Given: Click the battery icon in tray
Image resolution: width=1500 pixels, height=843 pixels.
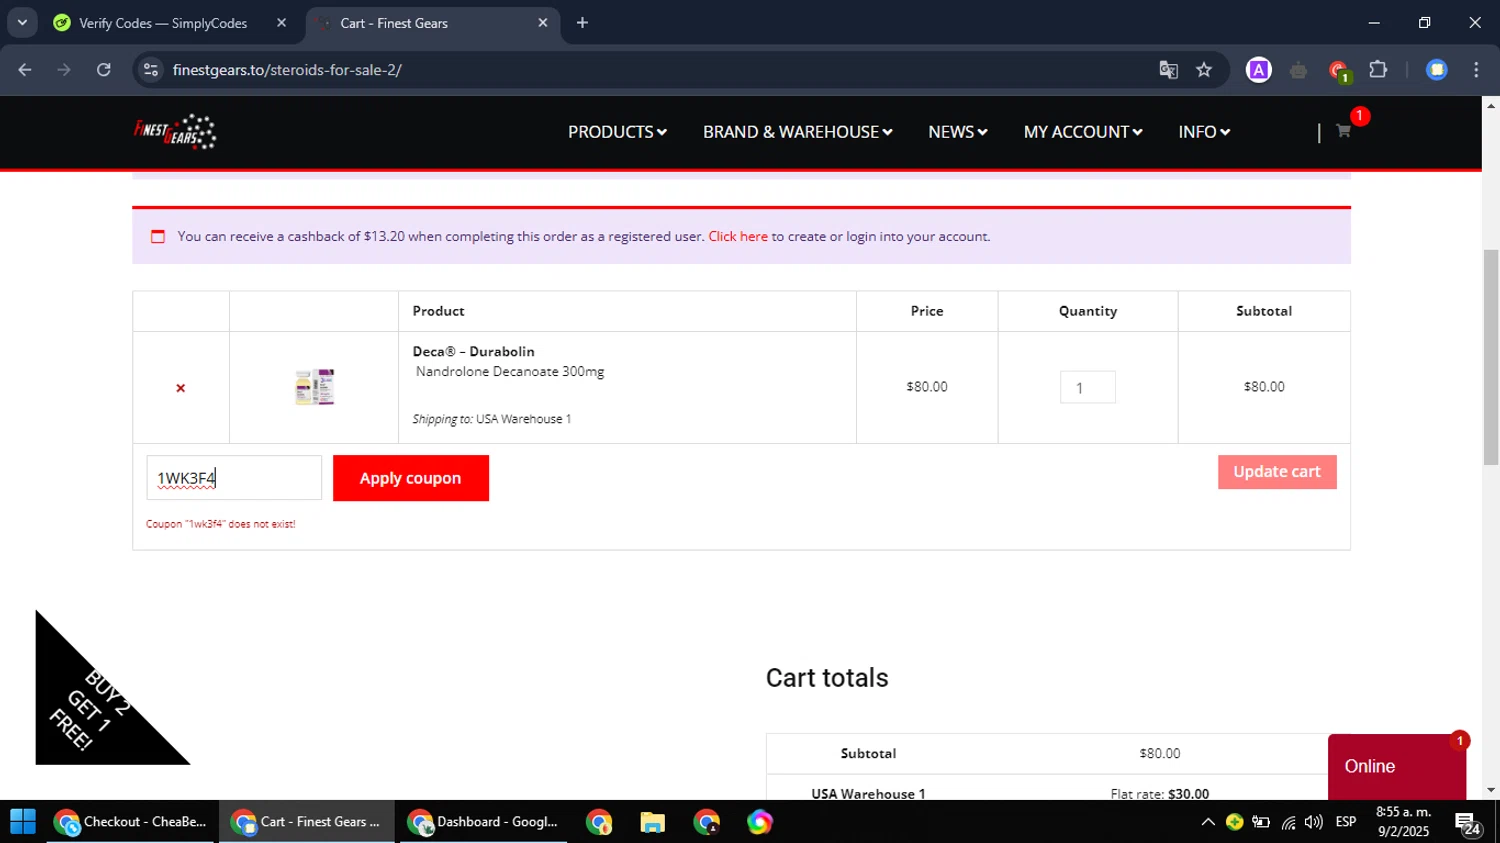Looking at the screenshot, I should pos(1261,822).
